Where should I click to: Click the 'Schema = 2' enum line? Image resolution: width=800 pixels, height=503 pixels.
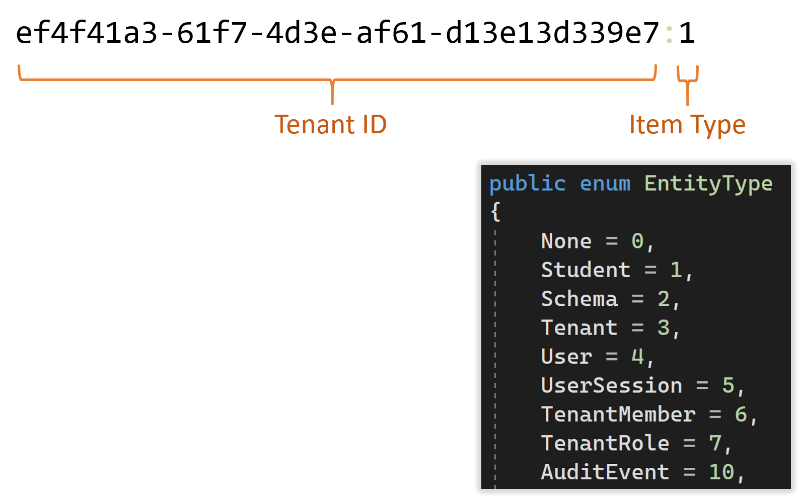[x=611, y=299]
